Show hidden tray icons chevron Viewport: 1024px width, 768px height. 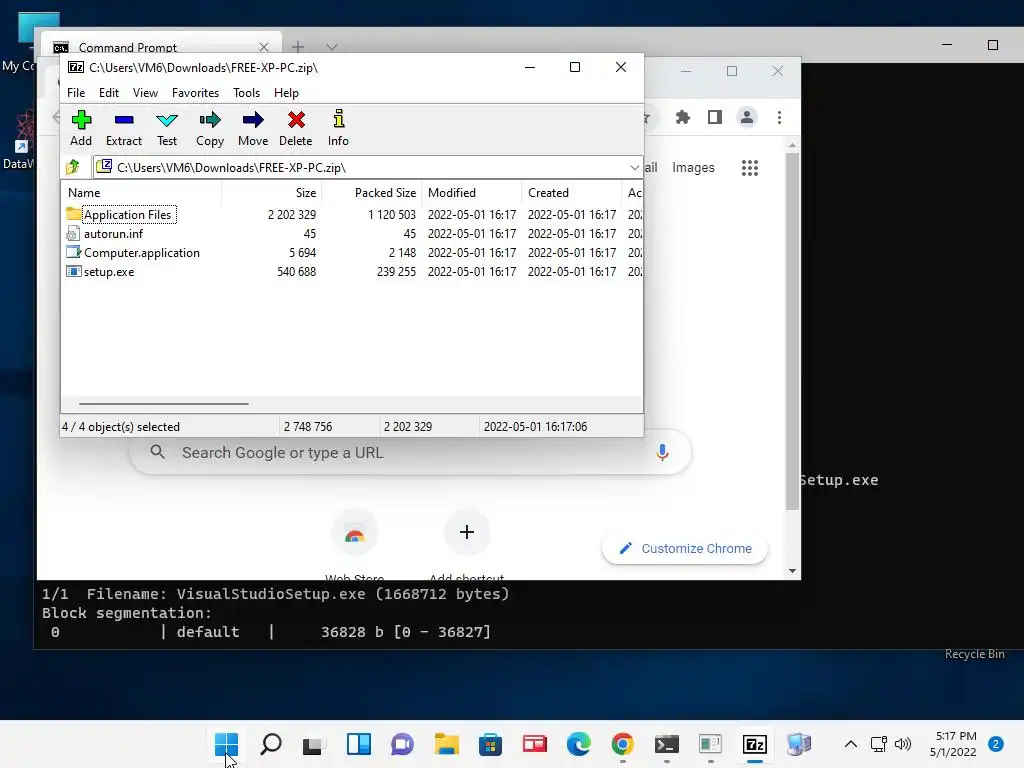tap(850, 744)
